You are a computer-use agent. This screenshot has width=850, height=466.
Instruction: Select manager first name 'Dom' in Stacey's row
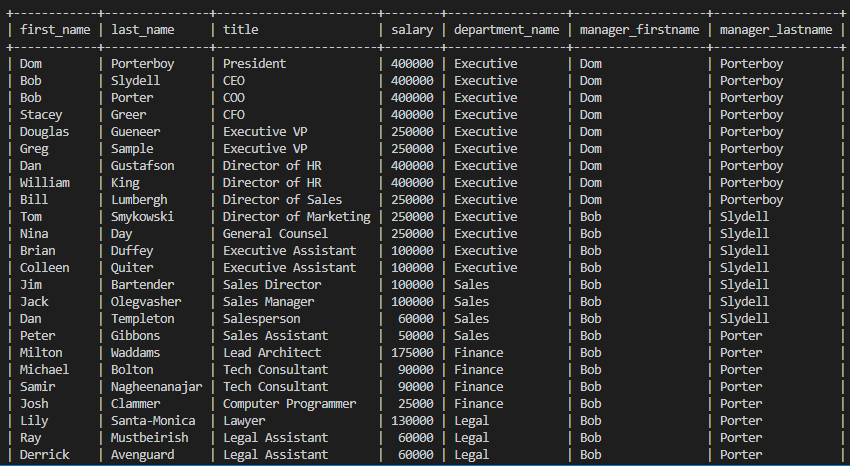point(590,115)
